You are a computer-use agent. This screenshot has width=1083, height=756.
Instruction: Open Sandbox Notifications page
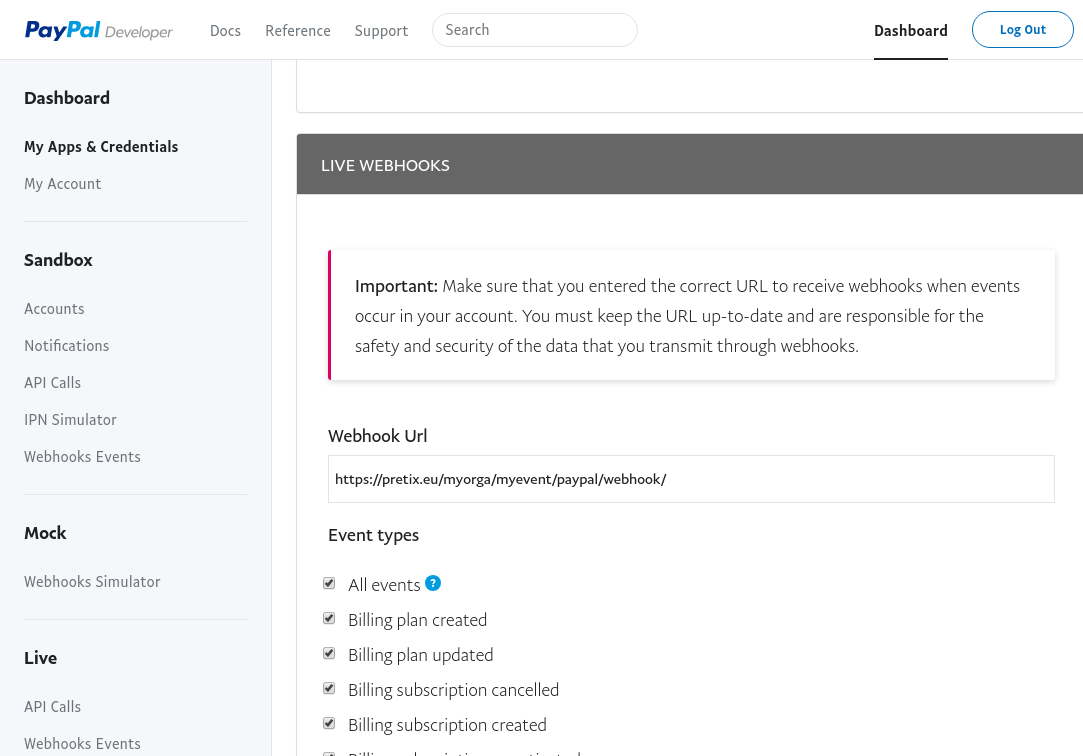[x=67, y=346]
